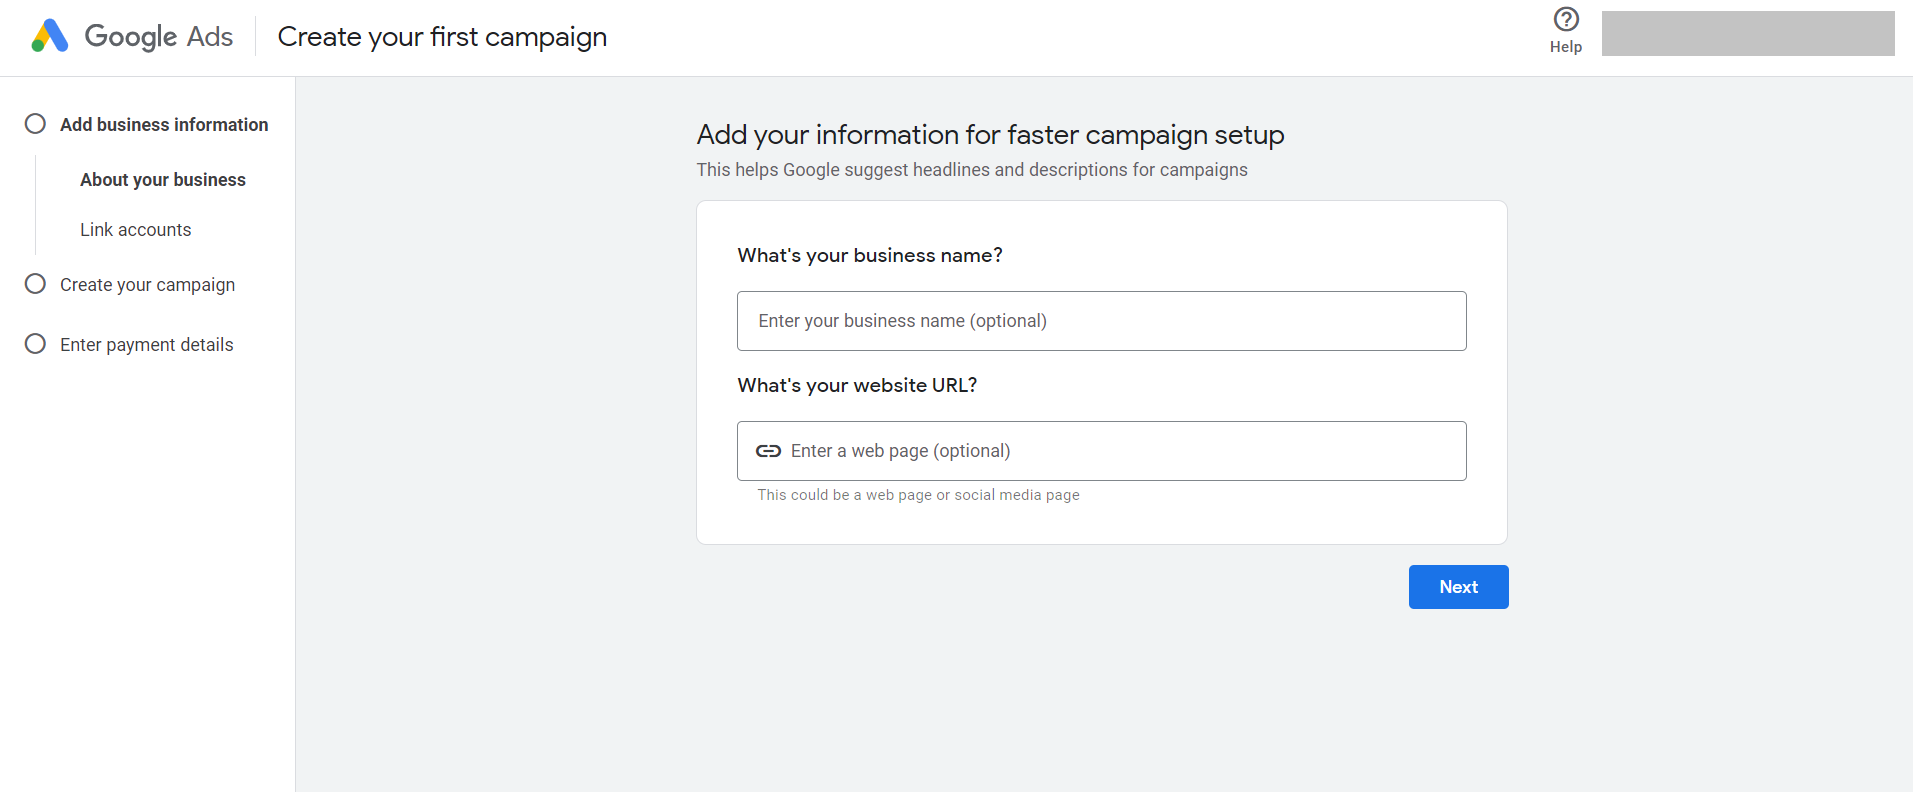Screen dimensions: 1913x792
Task: Click the link icon in website URL field
Action: point(768,451)
